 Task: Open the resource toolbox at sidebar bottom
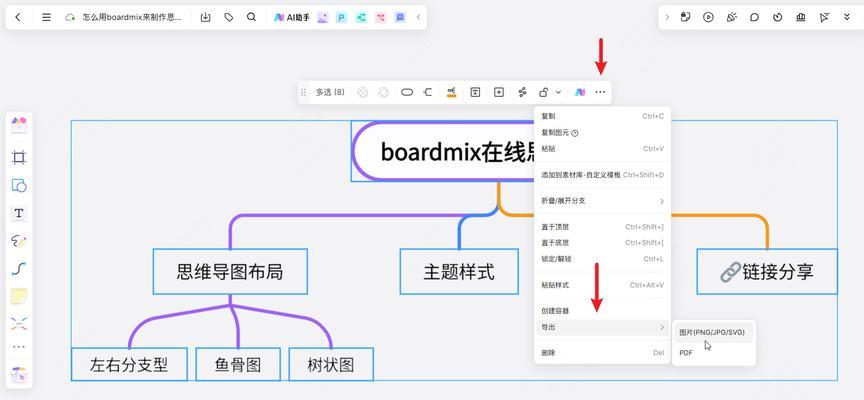19,375
